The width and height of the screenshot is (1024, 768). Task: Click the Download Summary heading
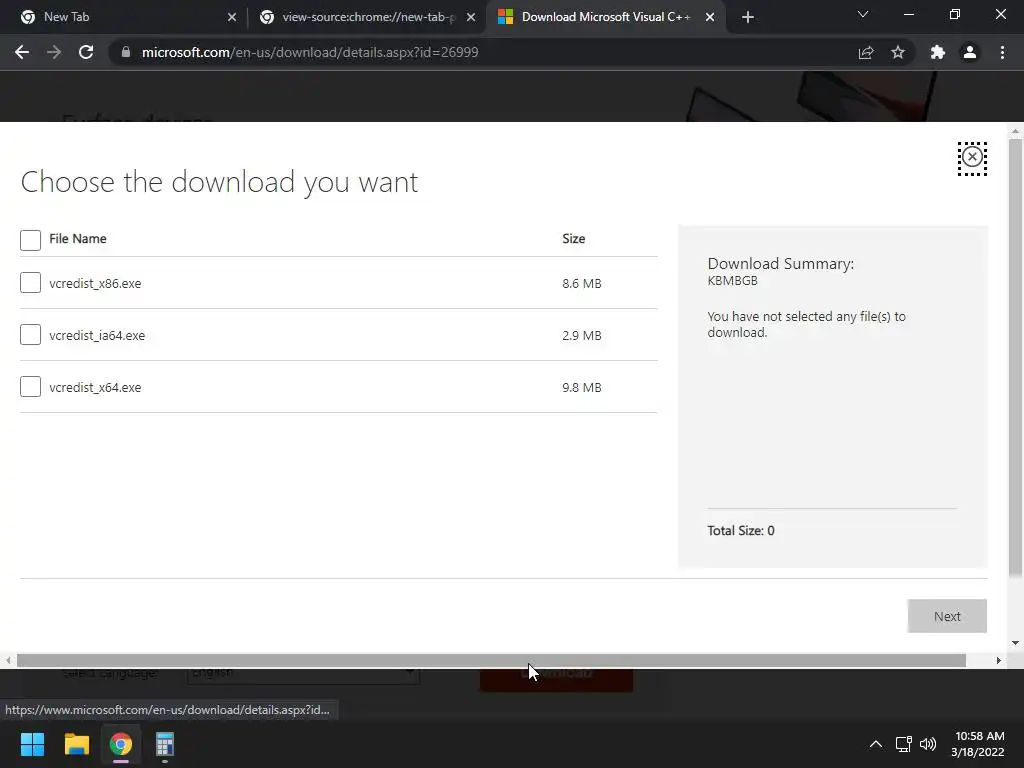click(x=780, y=264)
